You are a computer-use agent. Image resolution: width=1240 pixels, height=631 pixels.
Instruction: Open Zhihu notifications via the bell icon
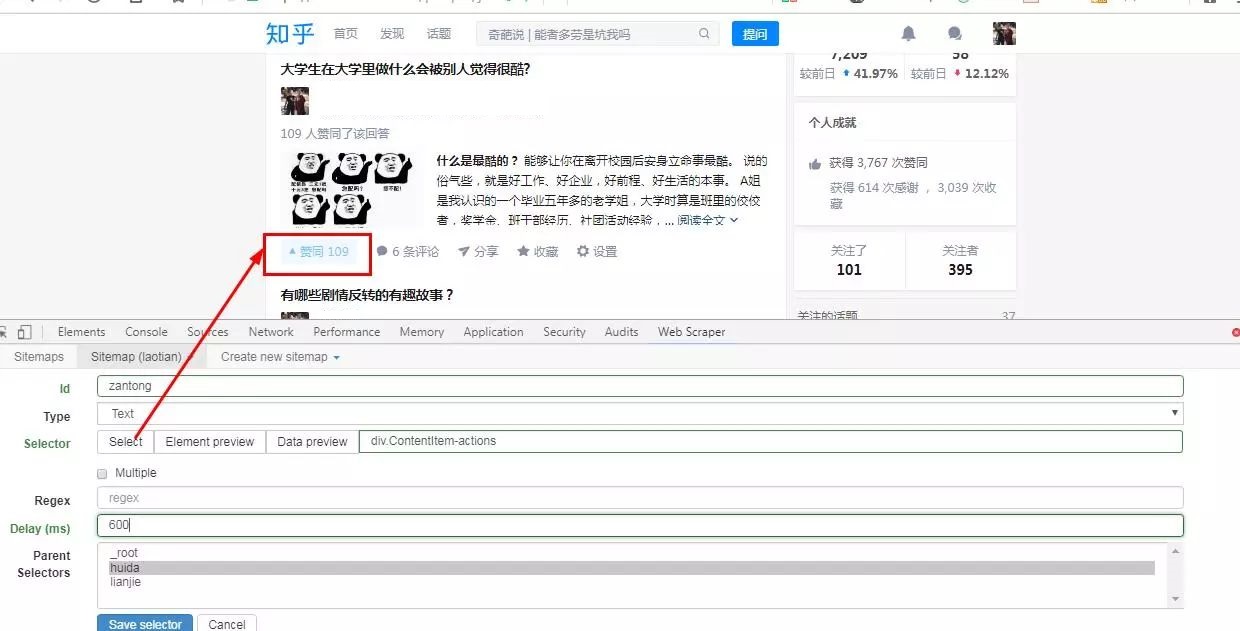coord(908,33)
